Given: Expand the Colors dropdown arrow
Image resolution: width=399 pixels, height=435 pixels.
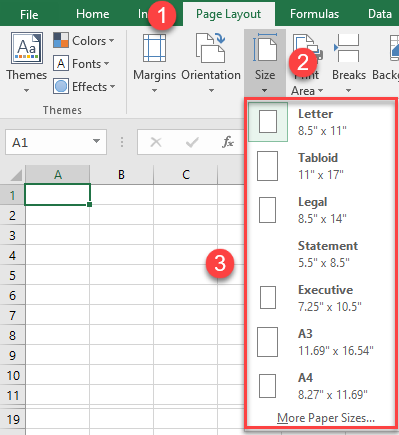Looking at the screenshot, I should 111,41.
